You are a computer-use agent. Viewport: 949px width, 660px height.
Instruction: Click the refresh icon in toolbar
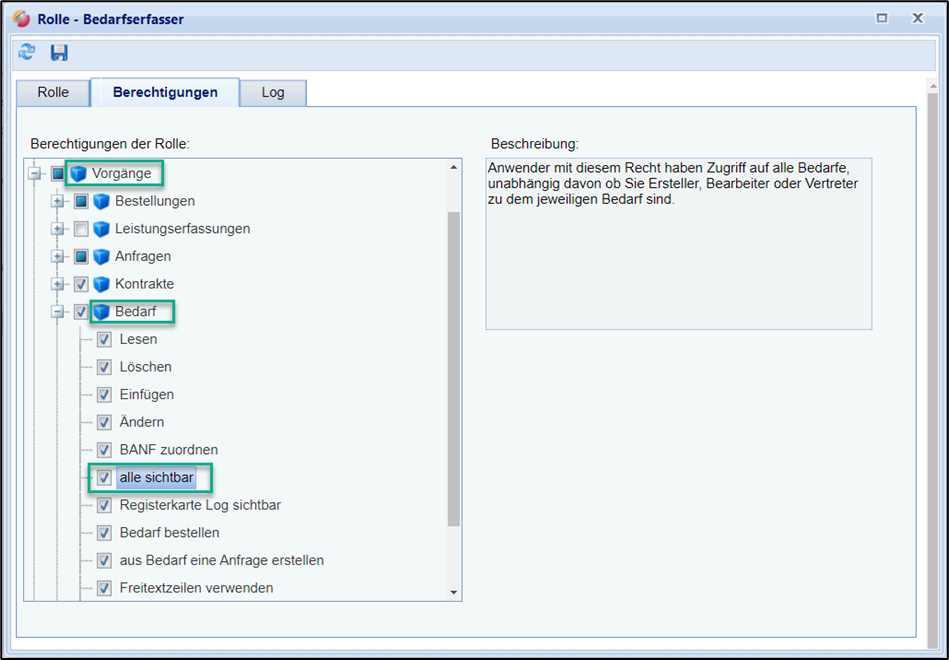point(27,53)
